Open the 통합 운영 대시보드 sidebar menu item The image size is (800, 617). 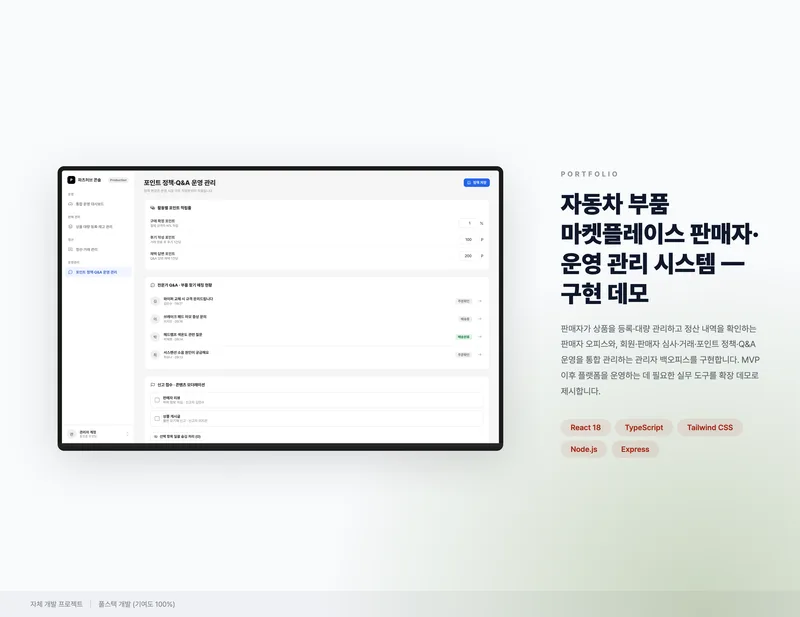pyautogui.click(x=98, y=204)
